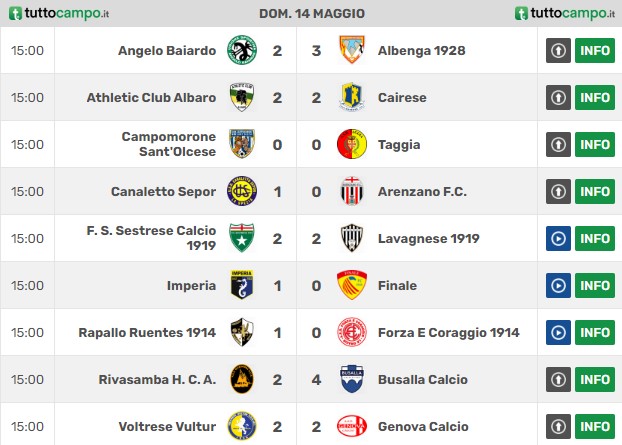Play video for Rapallo Ruentes vs Forza E Coraggio

558,332
